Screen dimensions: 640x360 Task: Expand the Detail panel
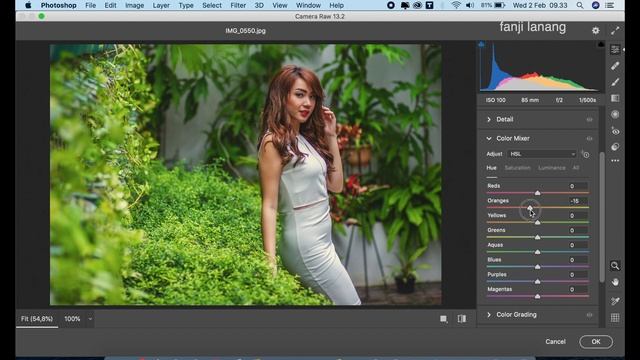click(x=489, y=120)
